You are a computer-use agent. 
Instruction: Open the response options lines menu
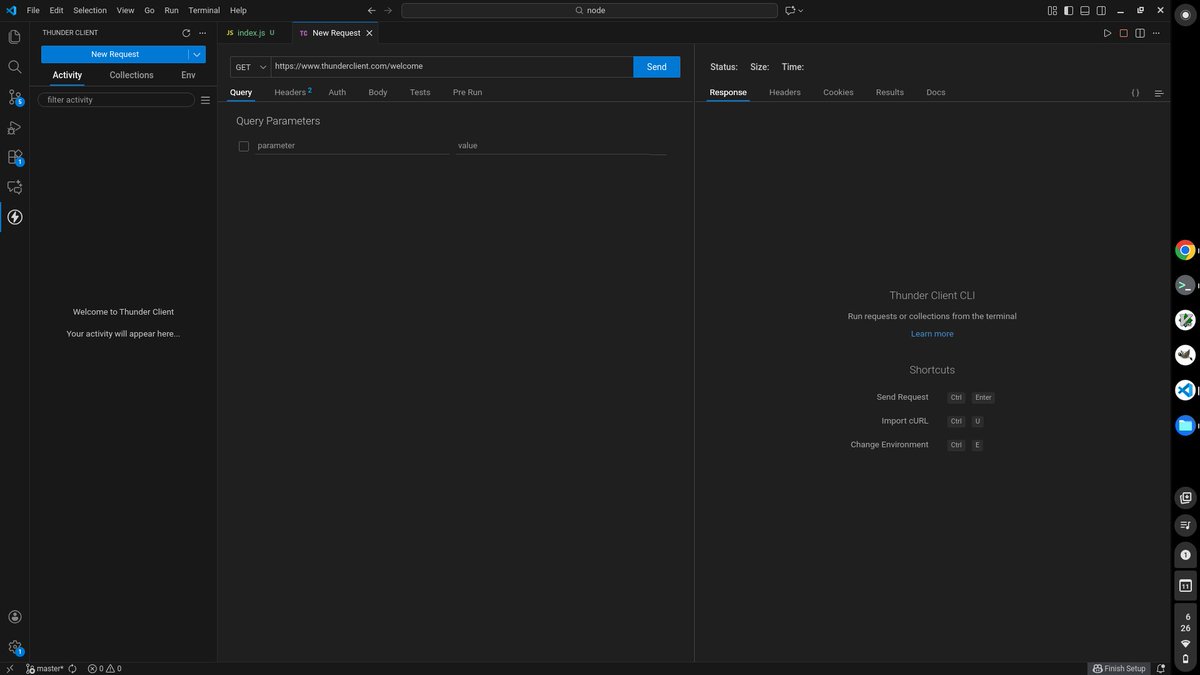pyautogui.click(x=1158, y=92)
